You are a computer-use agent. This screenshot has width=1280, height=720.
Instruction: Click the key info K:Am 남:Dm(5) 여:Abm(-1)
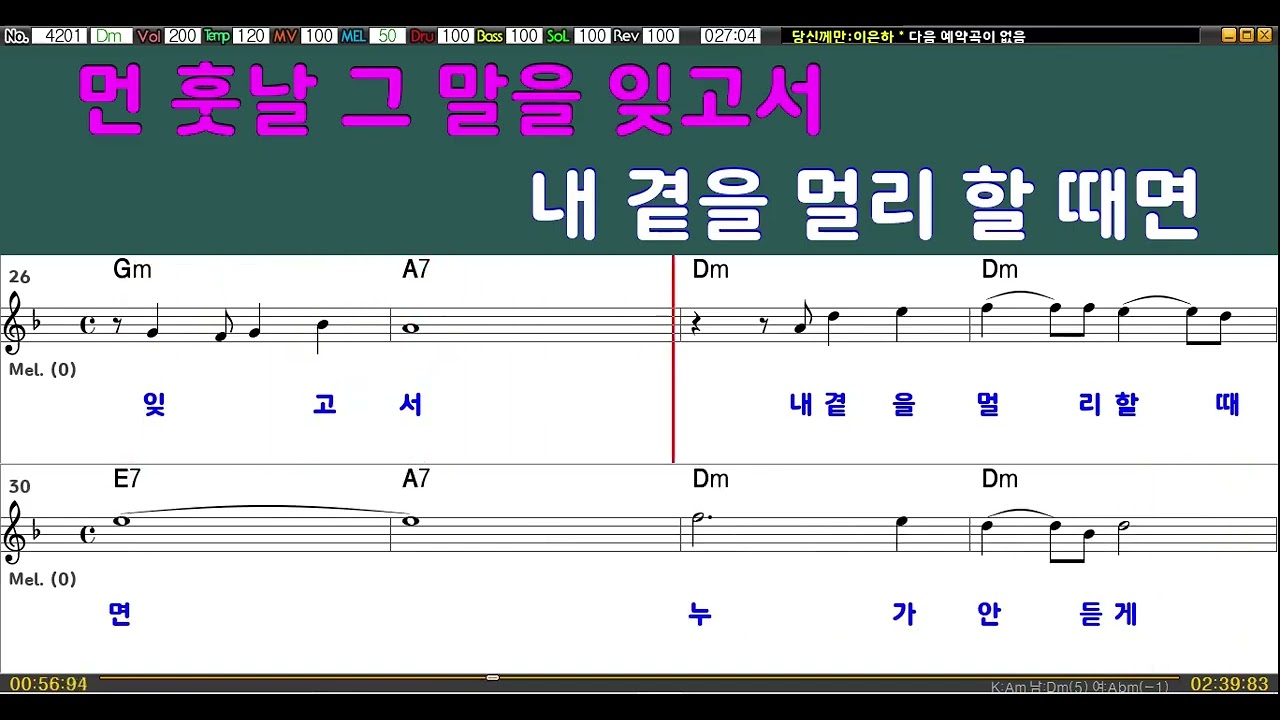pyautogui.click(x=1080, y=687)
